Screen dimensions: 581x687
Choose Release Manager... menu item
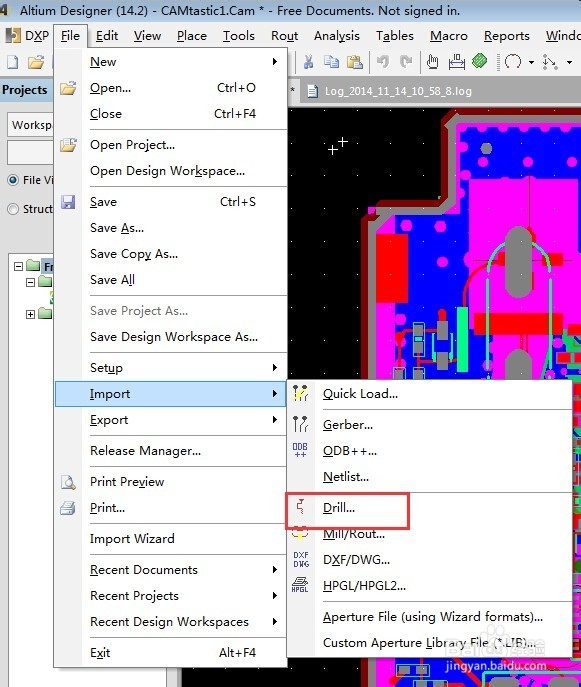pos(171,451)
